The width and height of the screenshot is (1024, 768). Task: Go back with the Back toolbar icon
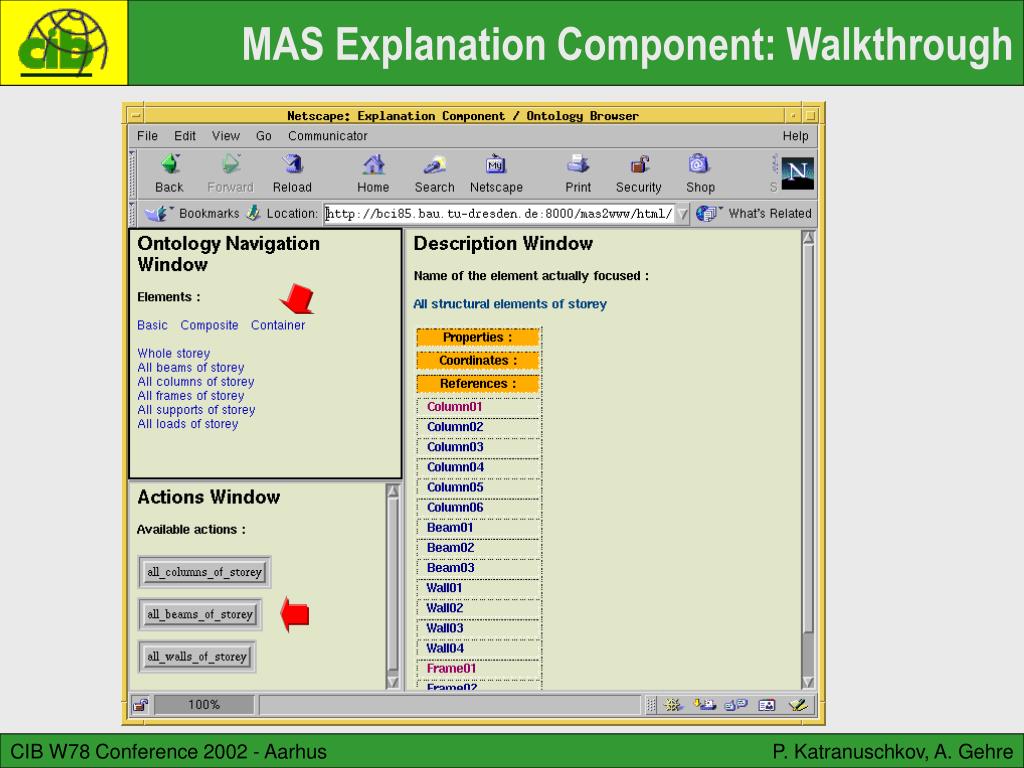click(x=170, y=164)
